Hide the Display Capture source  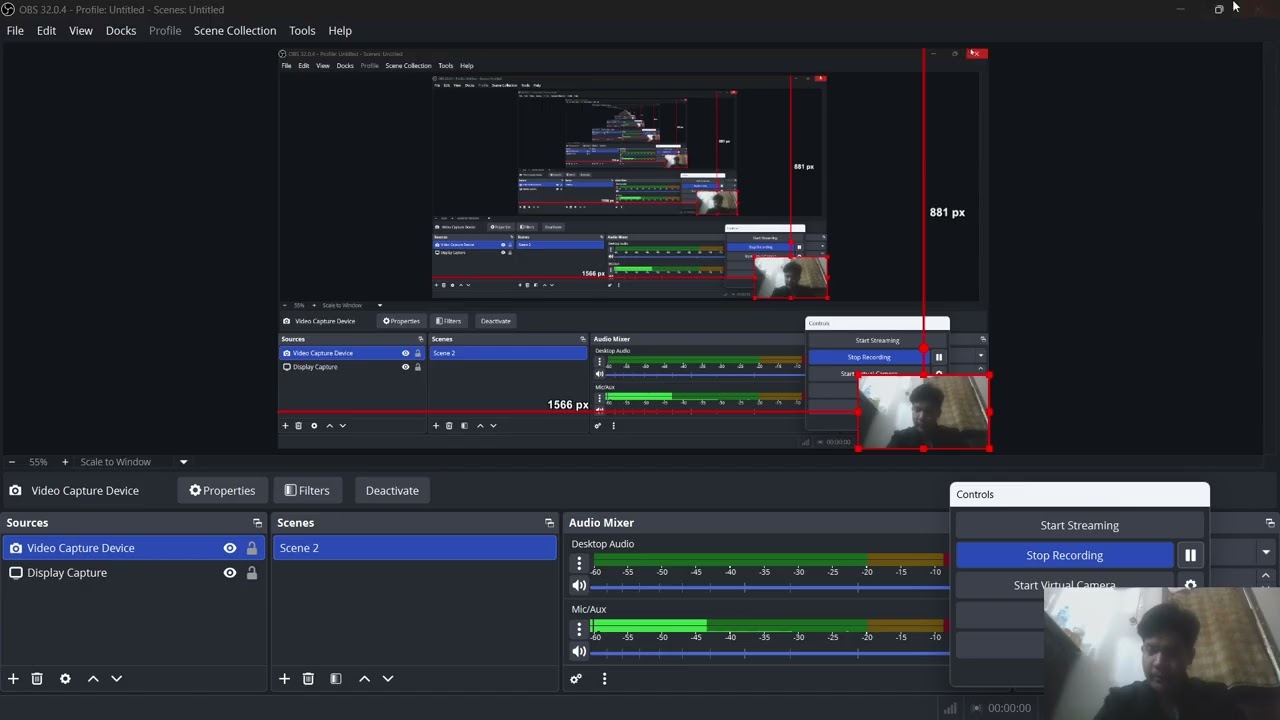click(230, 573)
